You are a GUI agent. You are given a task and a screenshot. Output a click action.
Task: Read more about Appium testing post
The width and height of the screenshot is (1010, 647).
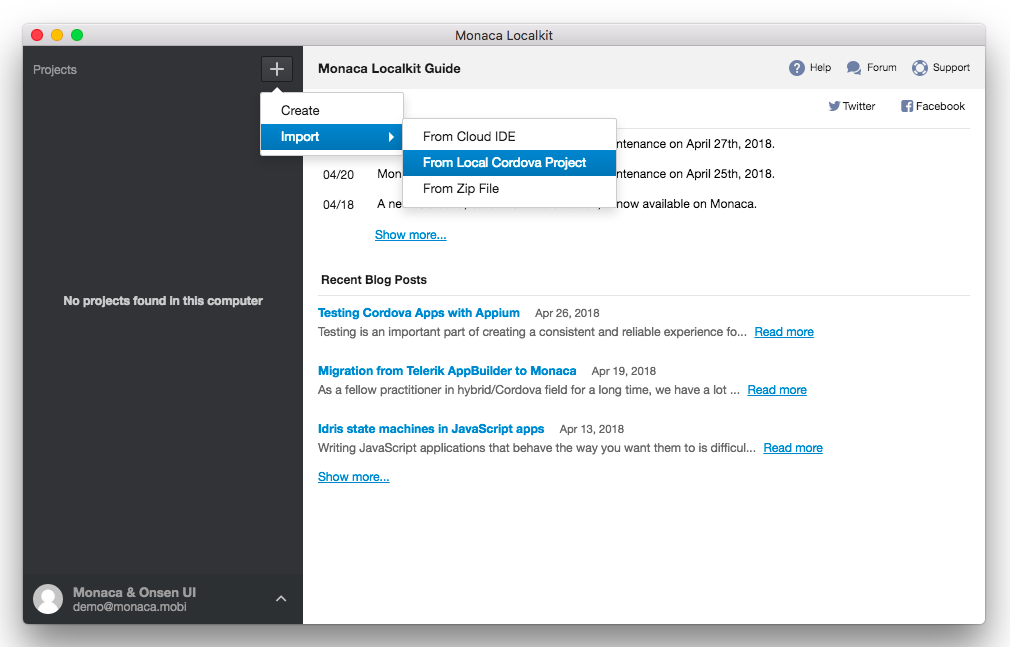coord(783,332)
